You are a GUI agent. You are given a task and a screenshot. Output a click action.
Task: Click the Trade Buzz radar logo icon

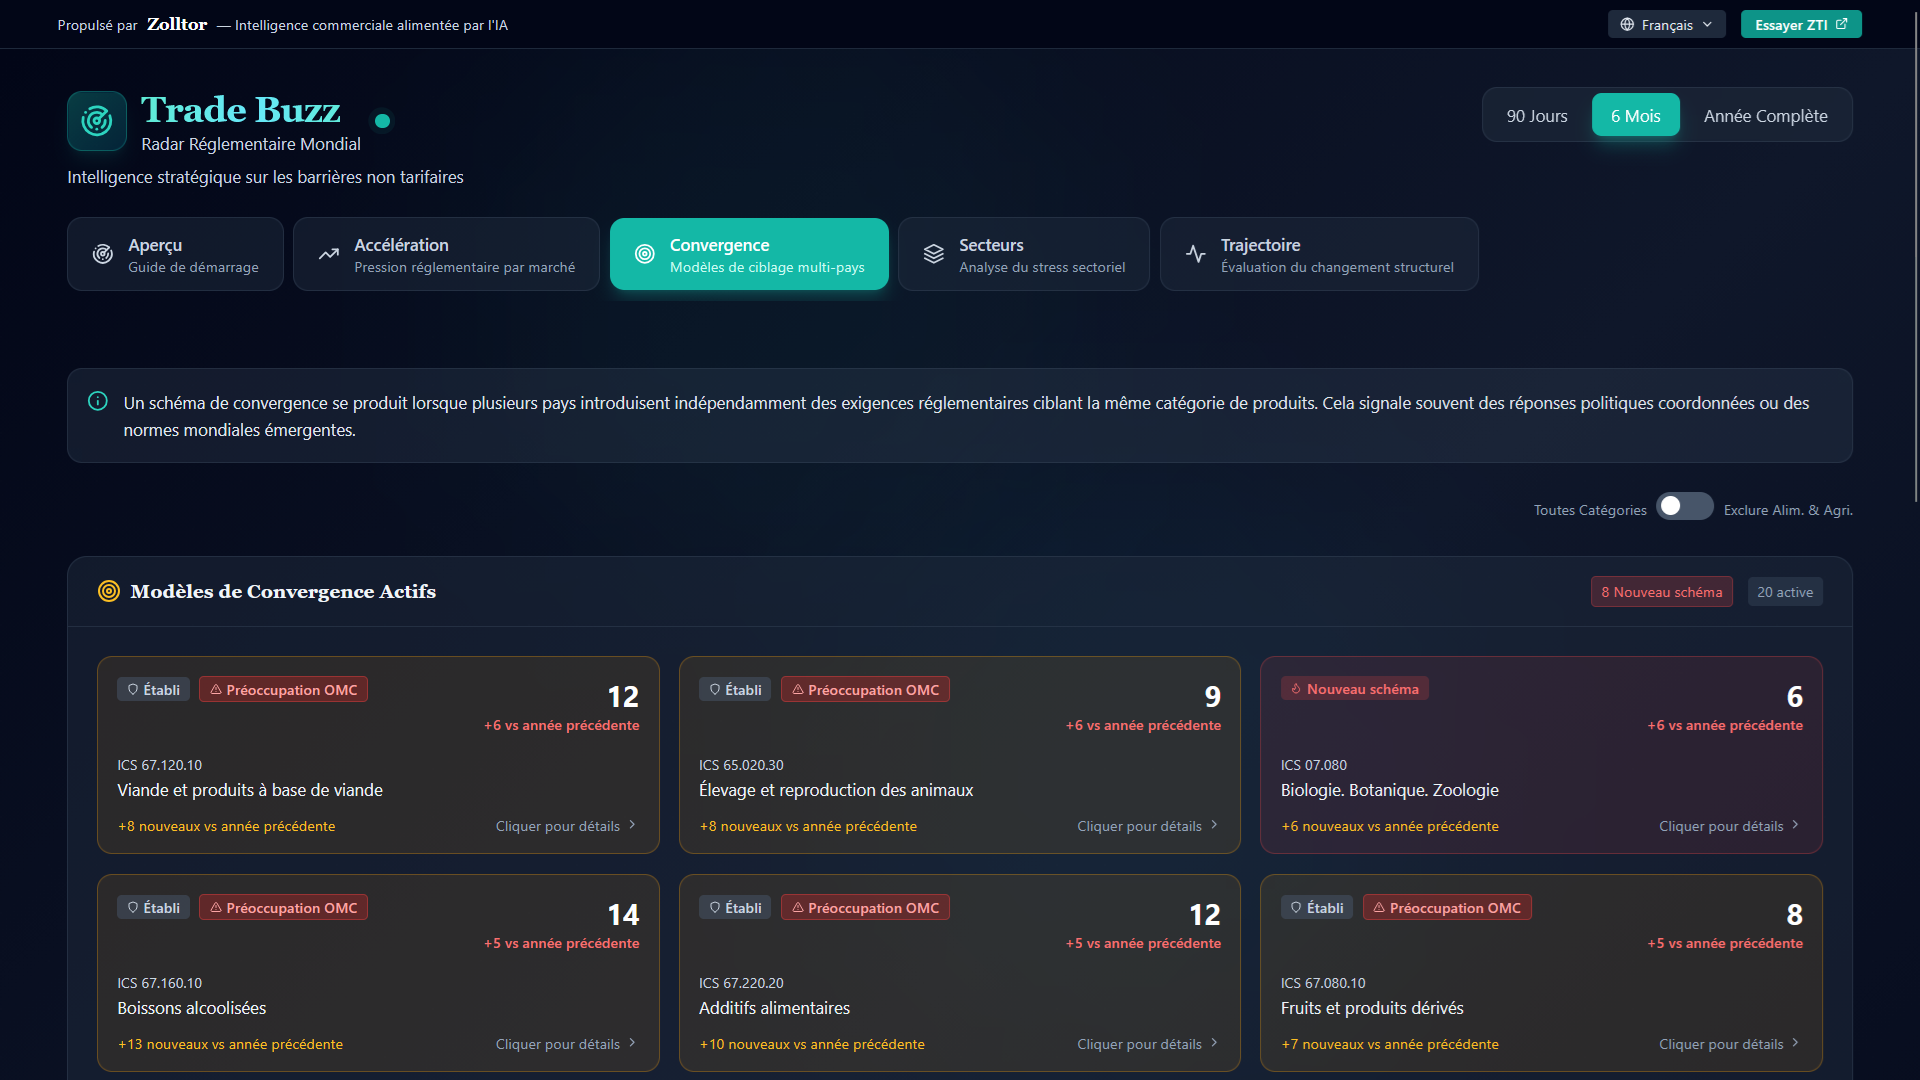tap(96, 120)
